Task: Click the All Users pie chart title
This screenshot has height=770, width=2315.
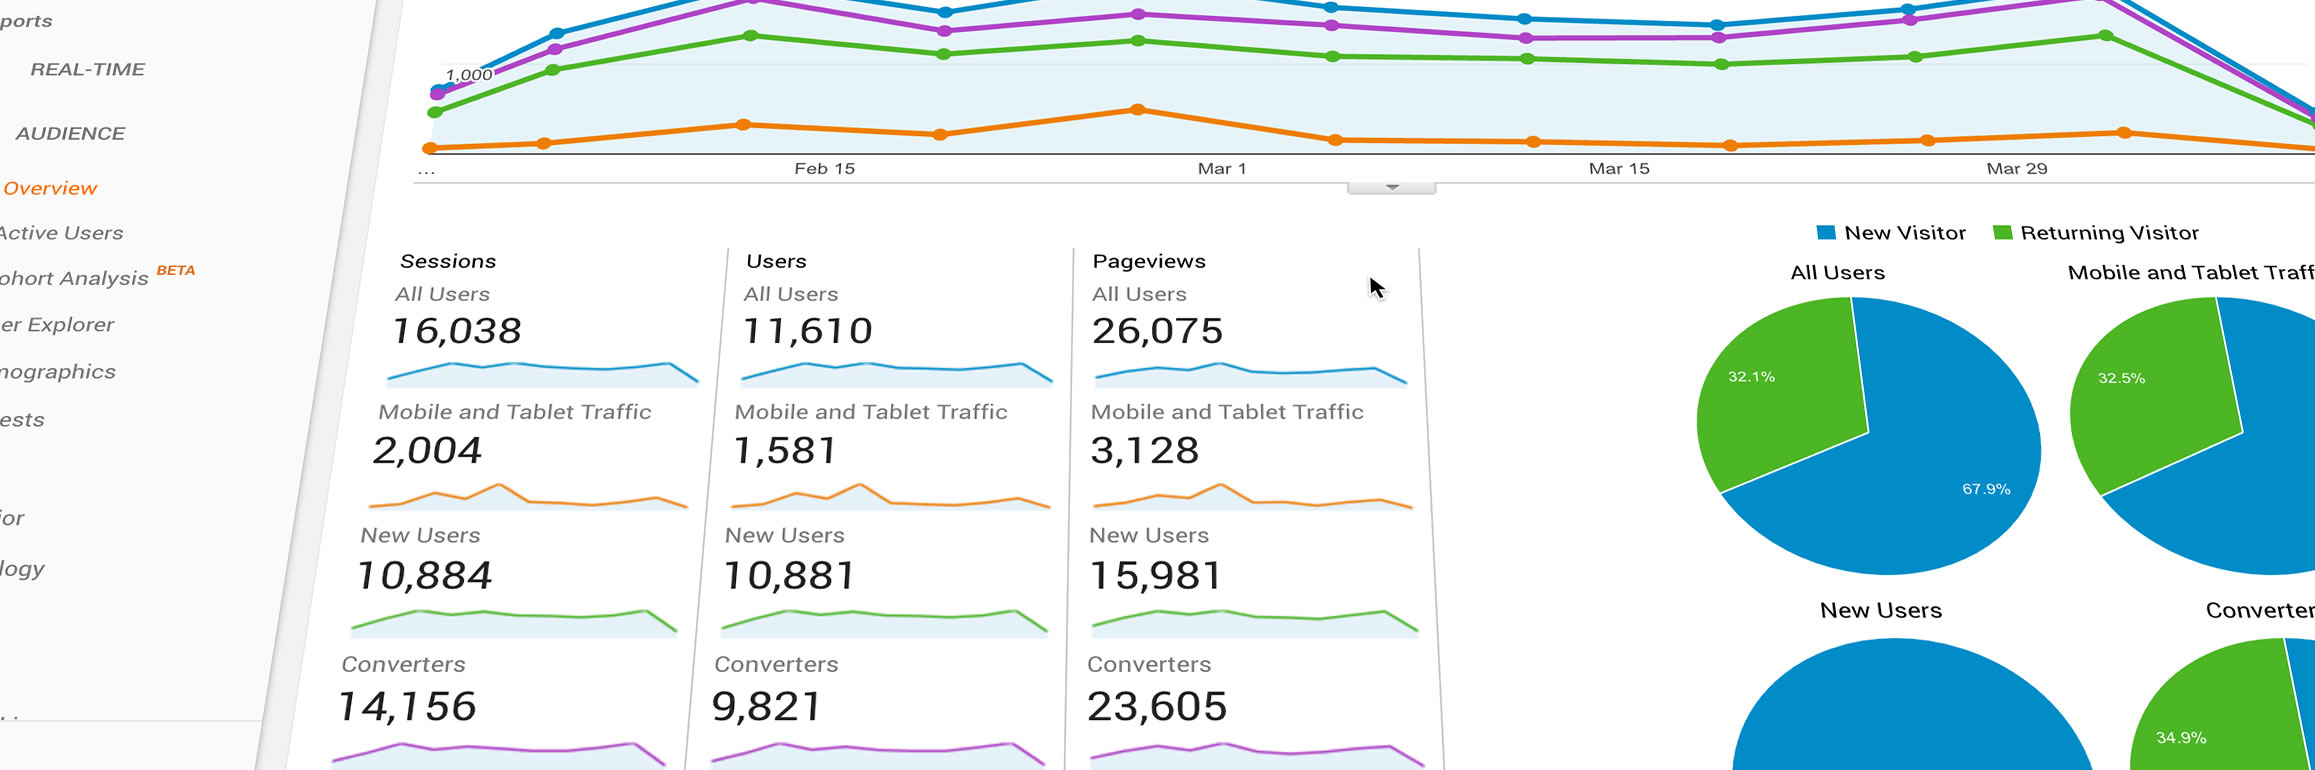Action: [x=1837, y=273]
